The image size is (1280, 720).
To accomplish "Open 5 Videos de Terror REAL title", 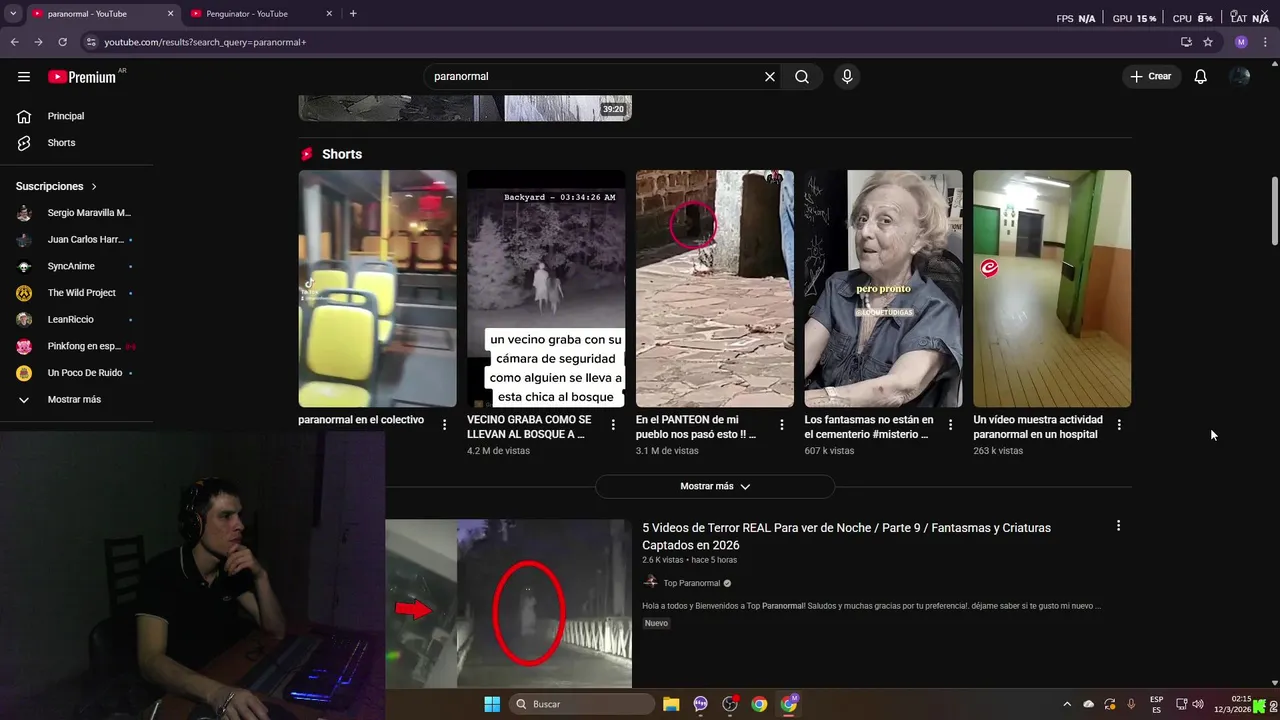I will 846,537.
